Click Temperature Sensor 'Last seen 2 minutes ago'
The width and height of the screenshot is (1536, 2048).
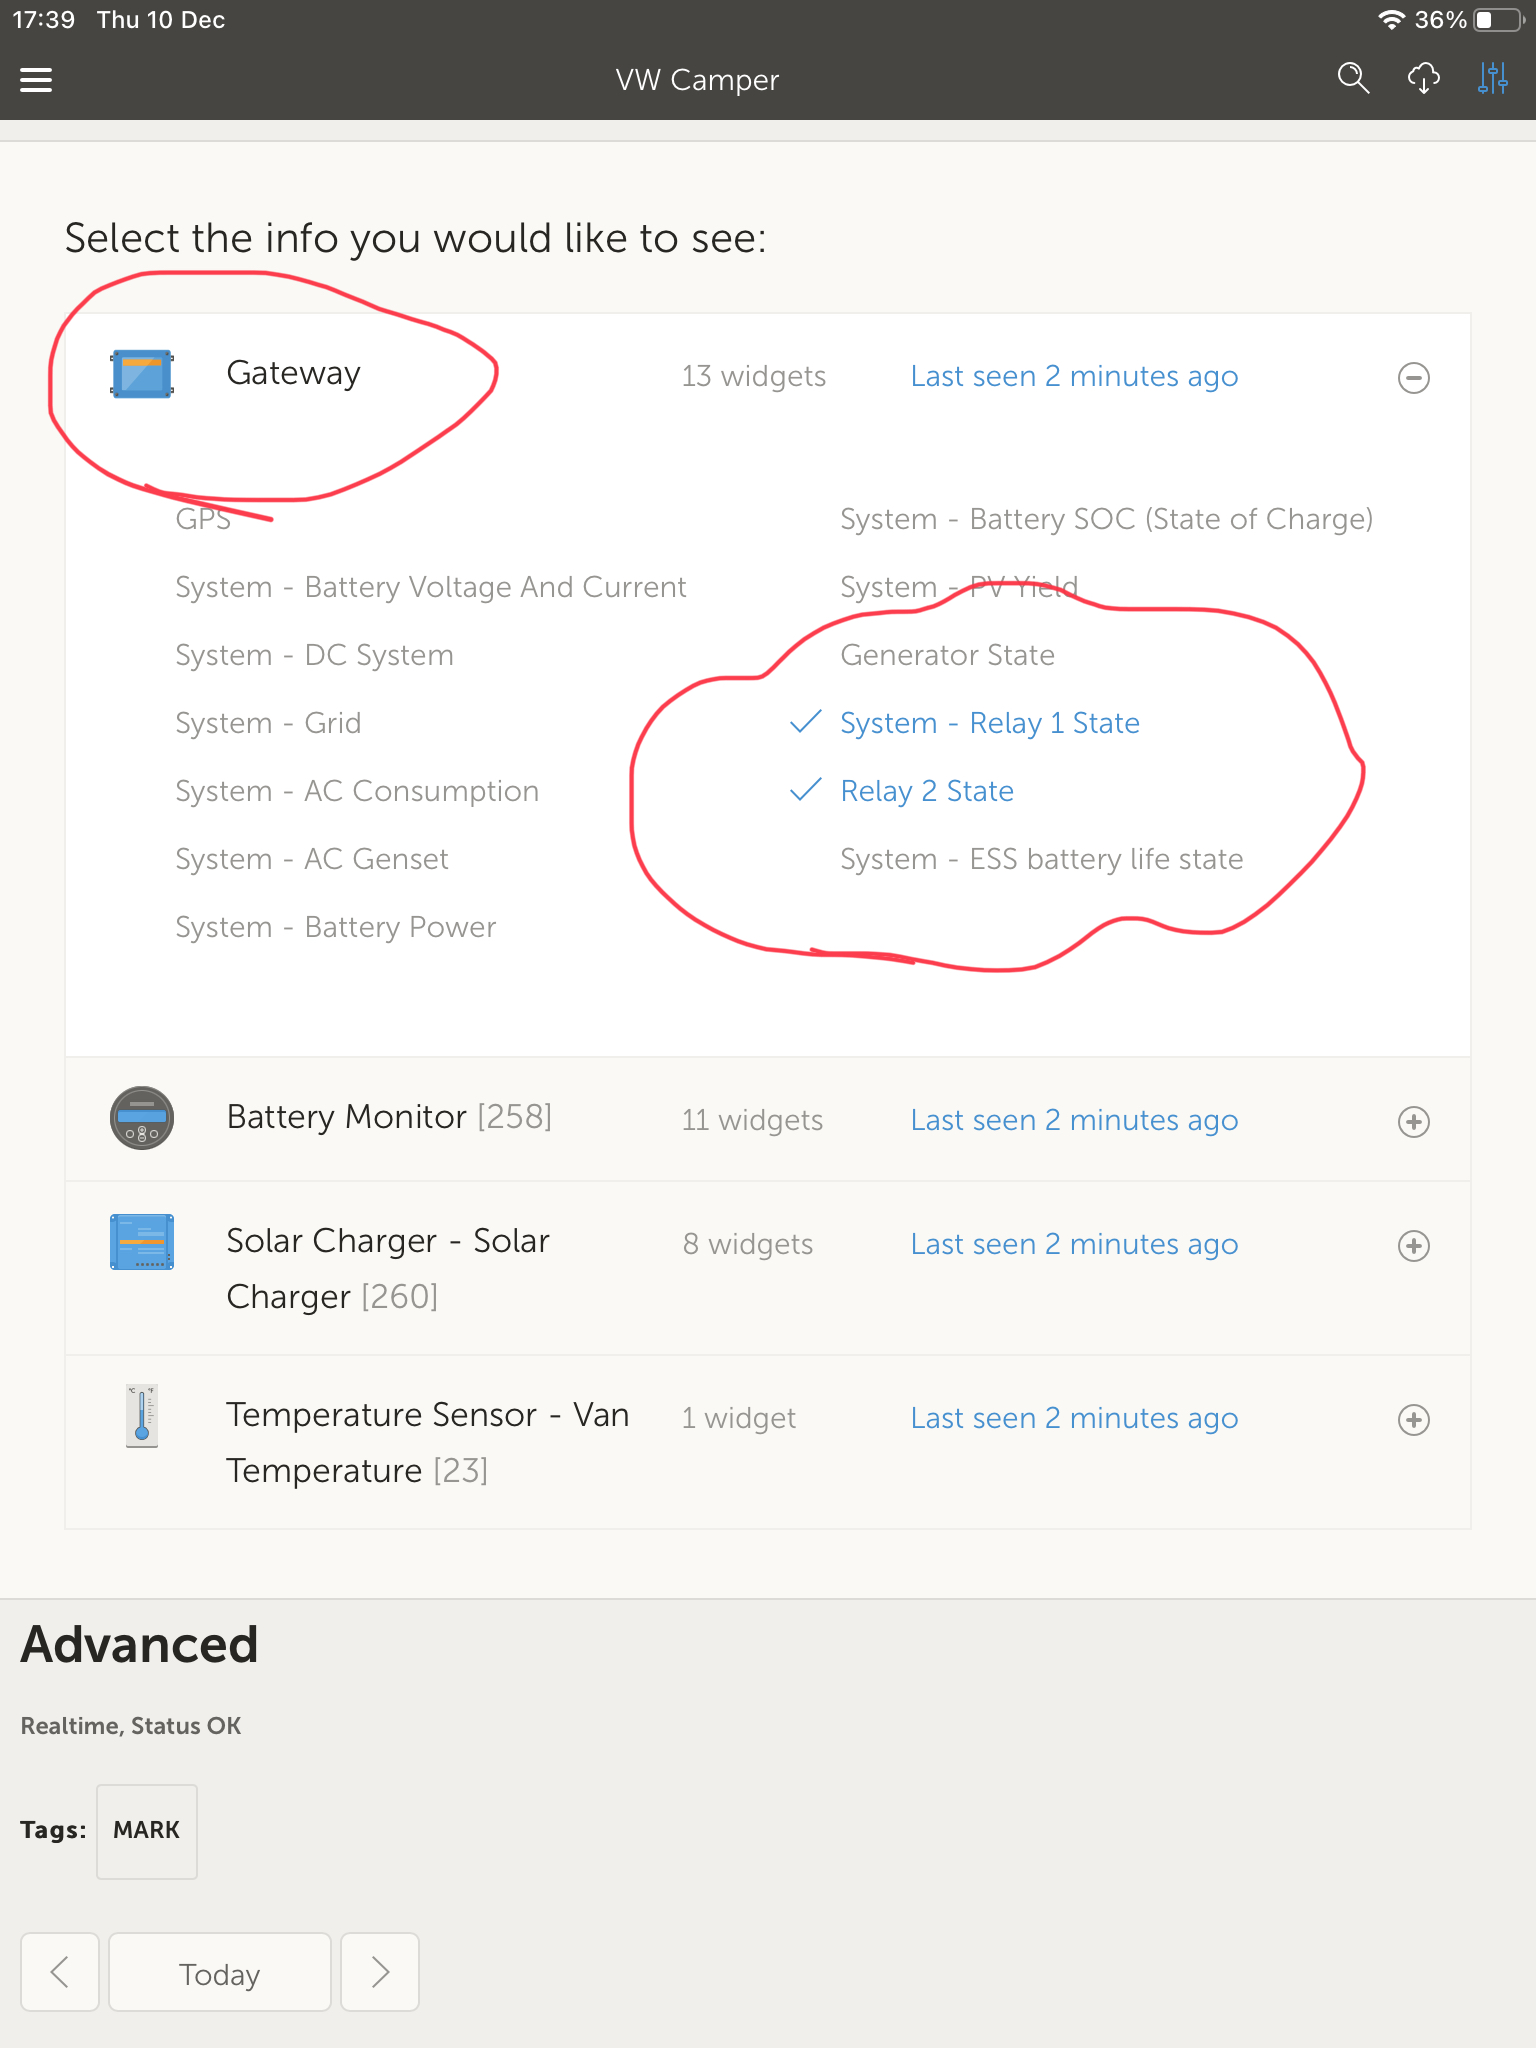1074,1418
